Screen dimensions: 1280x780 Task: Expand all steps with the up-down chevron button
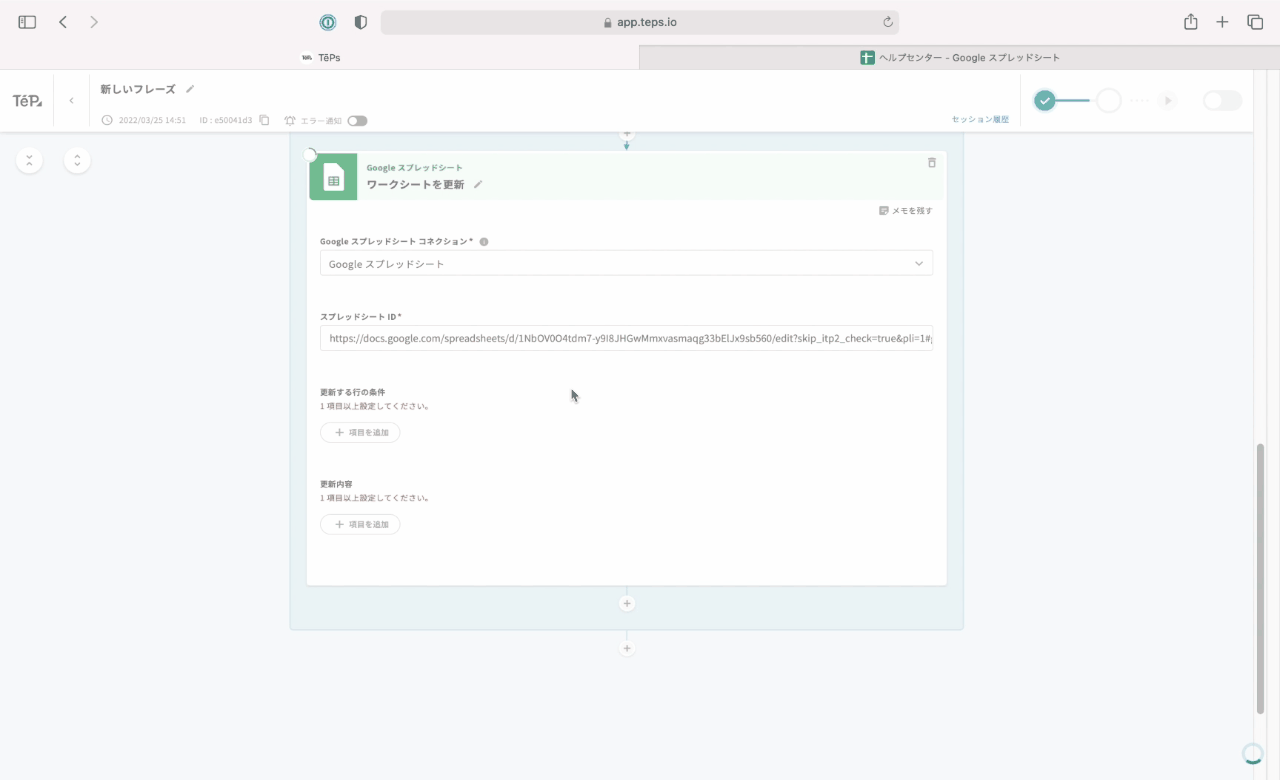(x=77, y=160)
